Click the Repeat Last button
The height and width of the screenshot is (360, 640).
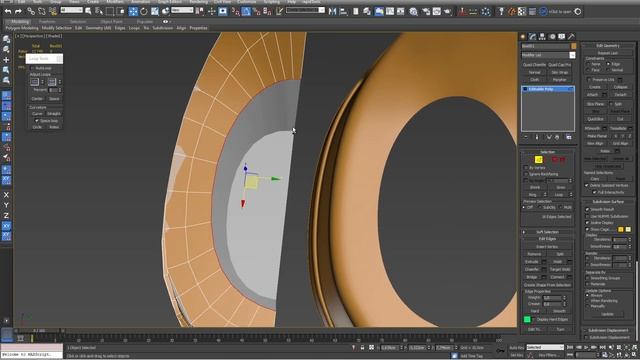coord(608,53)
